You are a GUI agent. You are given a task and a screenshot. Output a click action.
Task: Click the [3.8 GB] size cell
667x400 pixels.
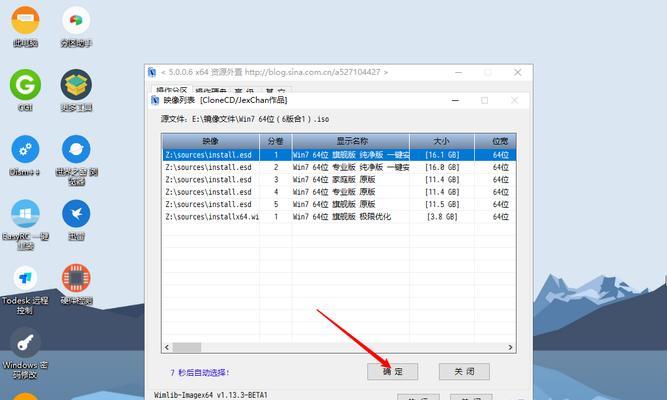pyautogui.click(x=442, y=217)
